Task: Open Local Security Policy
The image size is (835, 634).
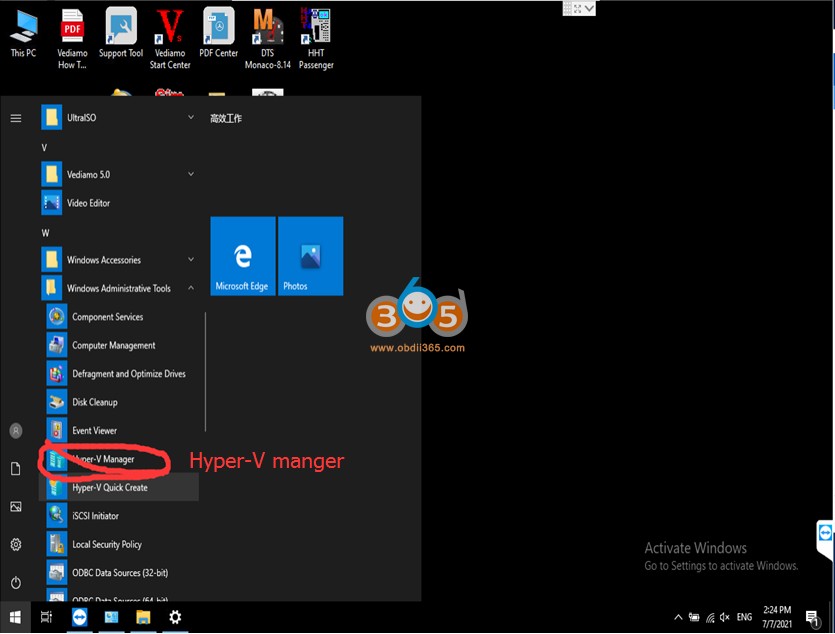Action: tap(121, 545)
